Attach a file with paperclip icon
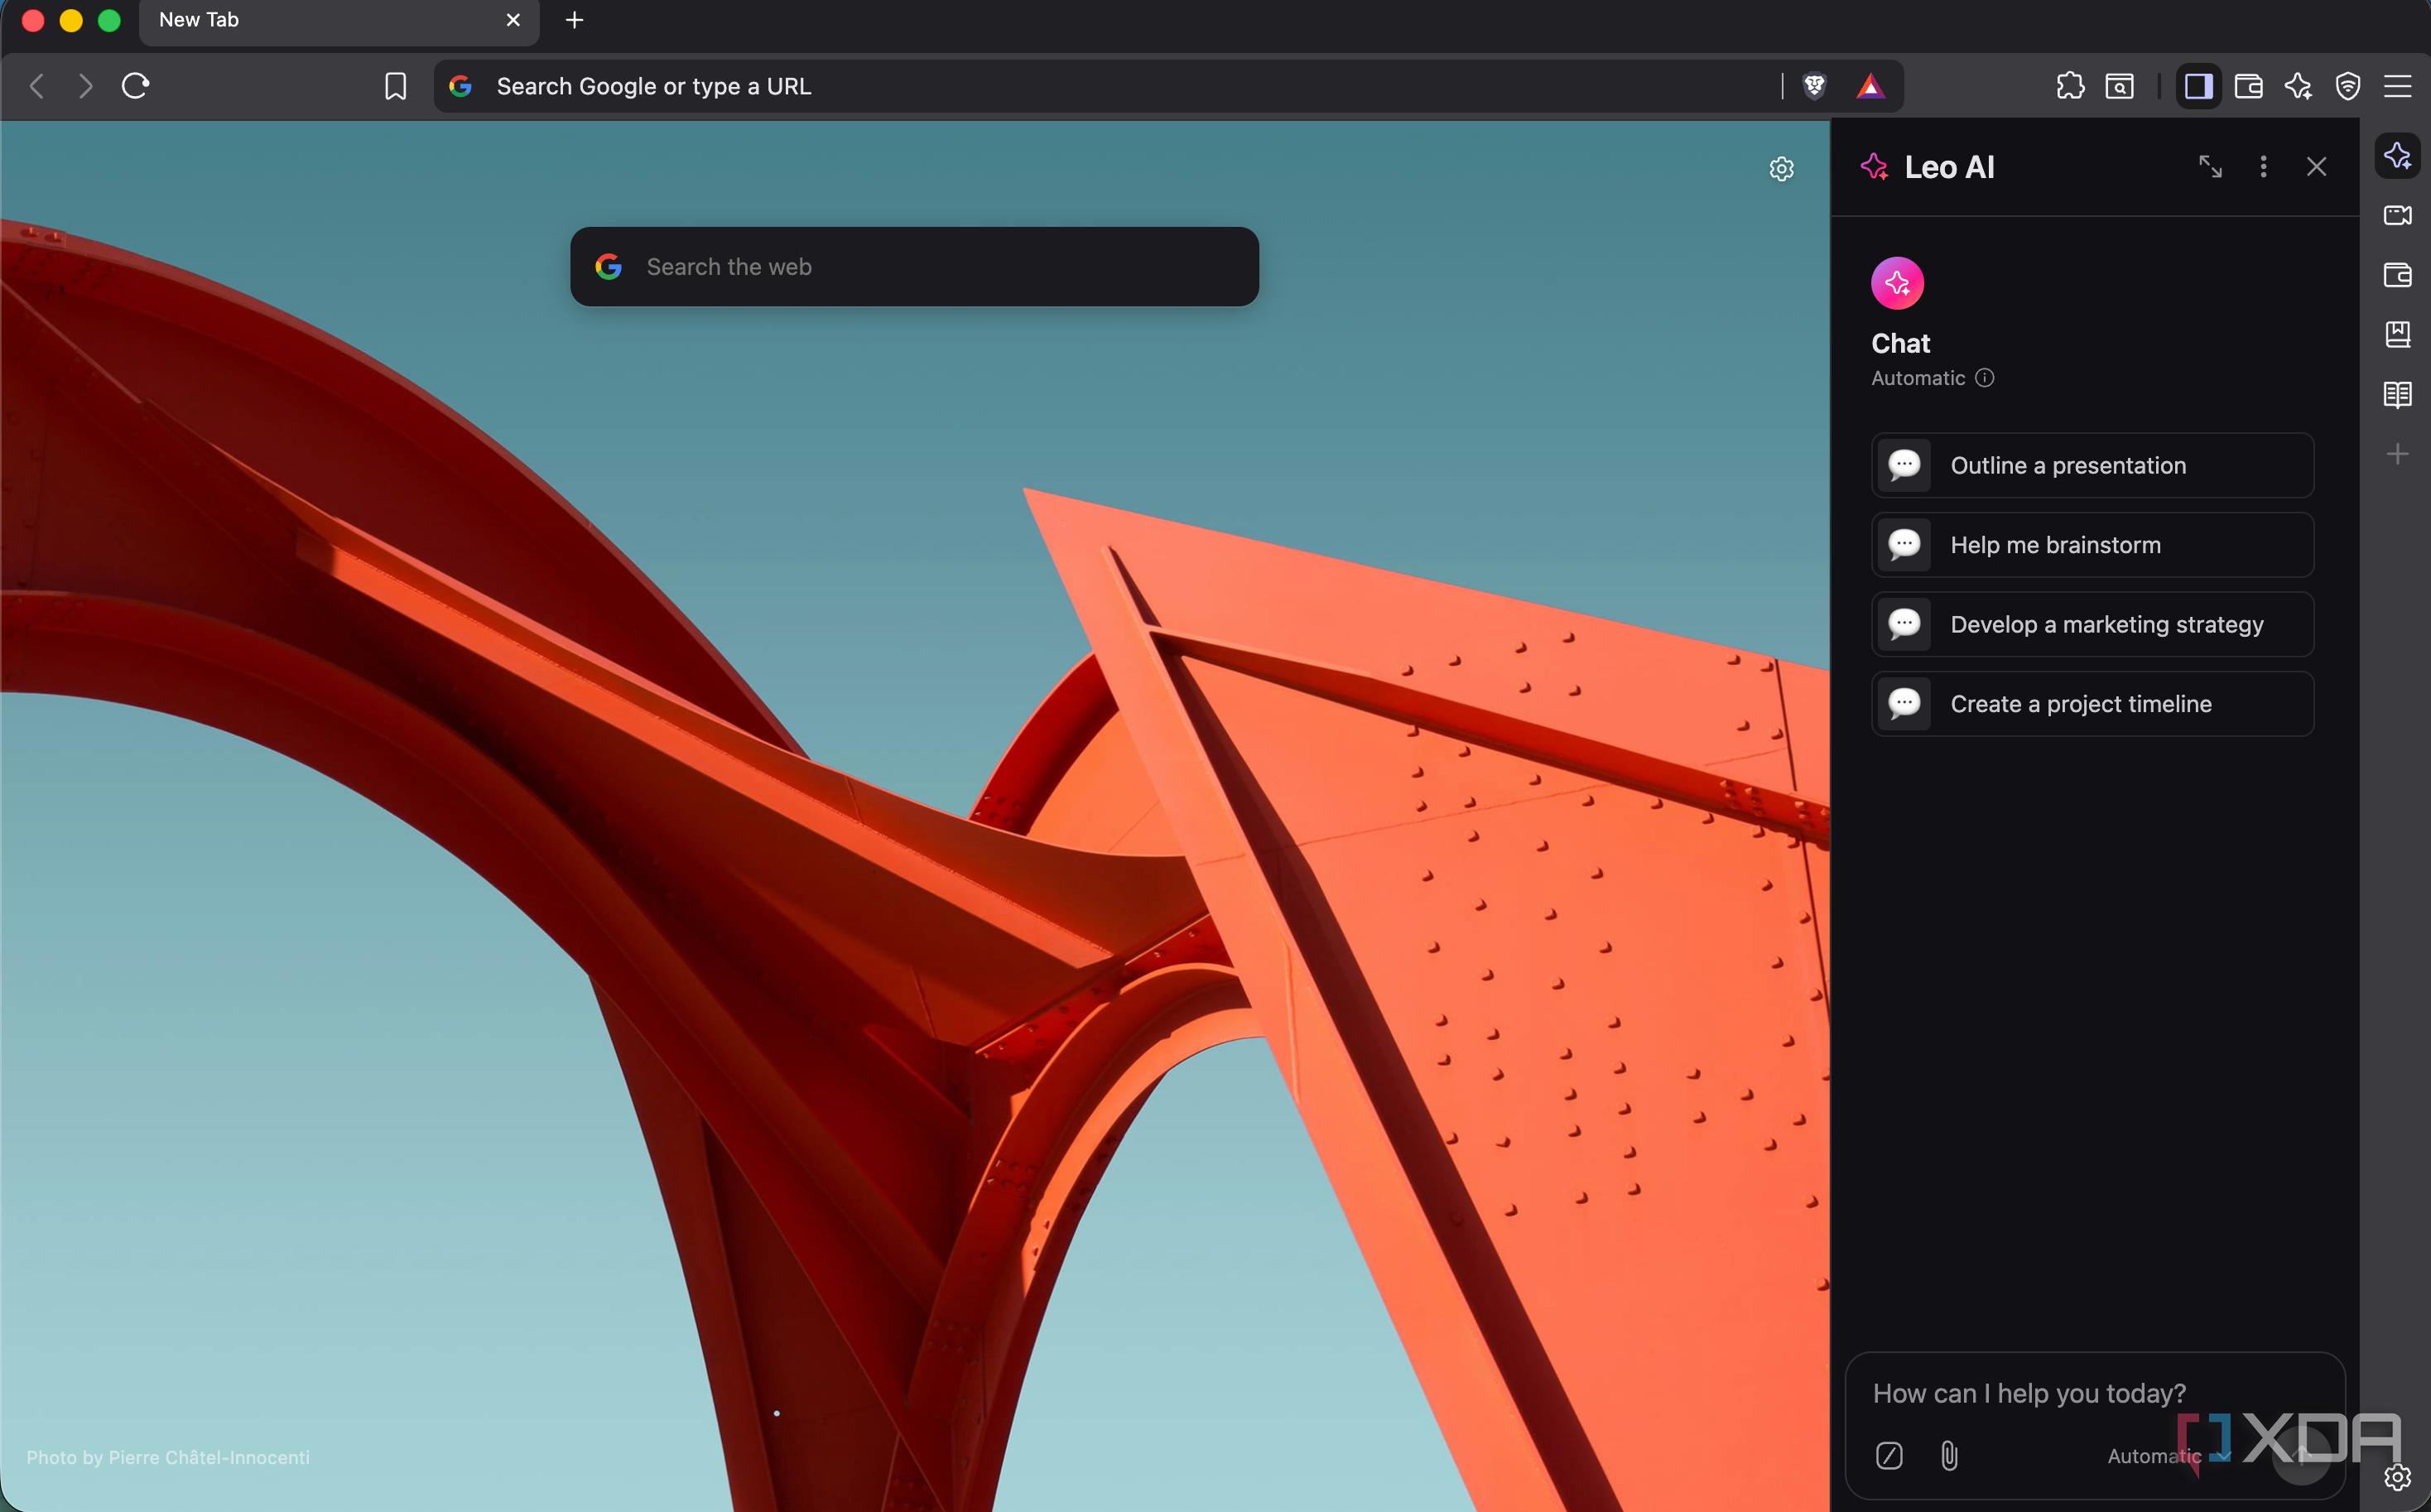 click(1949, 1455)
